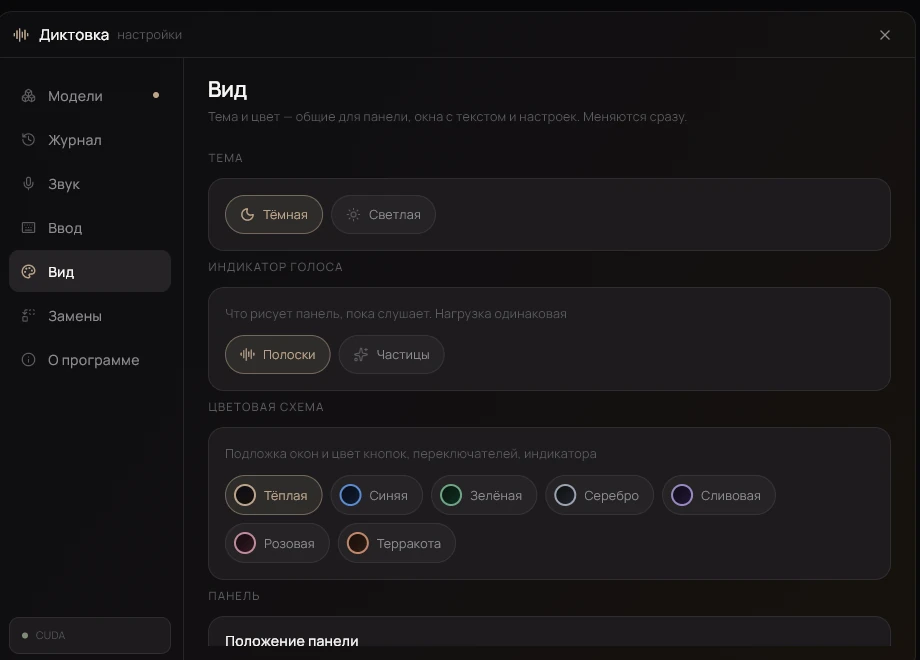Pick the Розовая color scheme
920x660 pixels.
point(277,543)
